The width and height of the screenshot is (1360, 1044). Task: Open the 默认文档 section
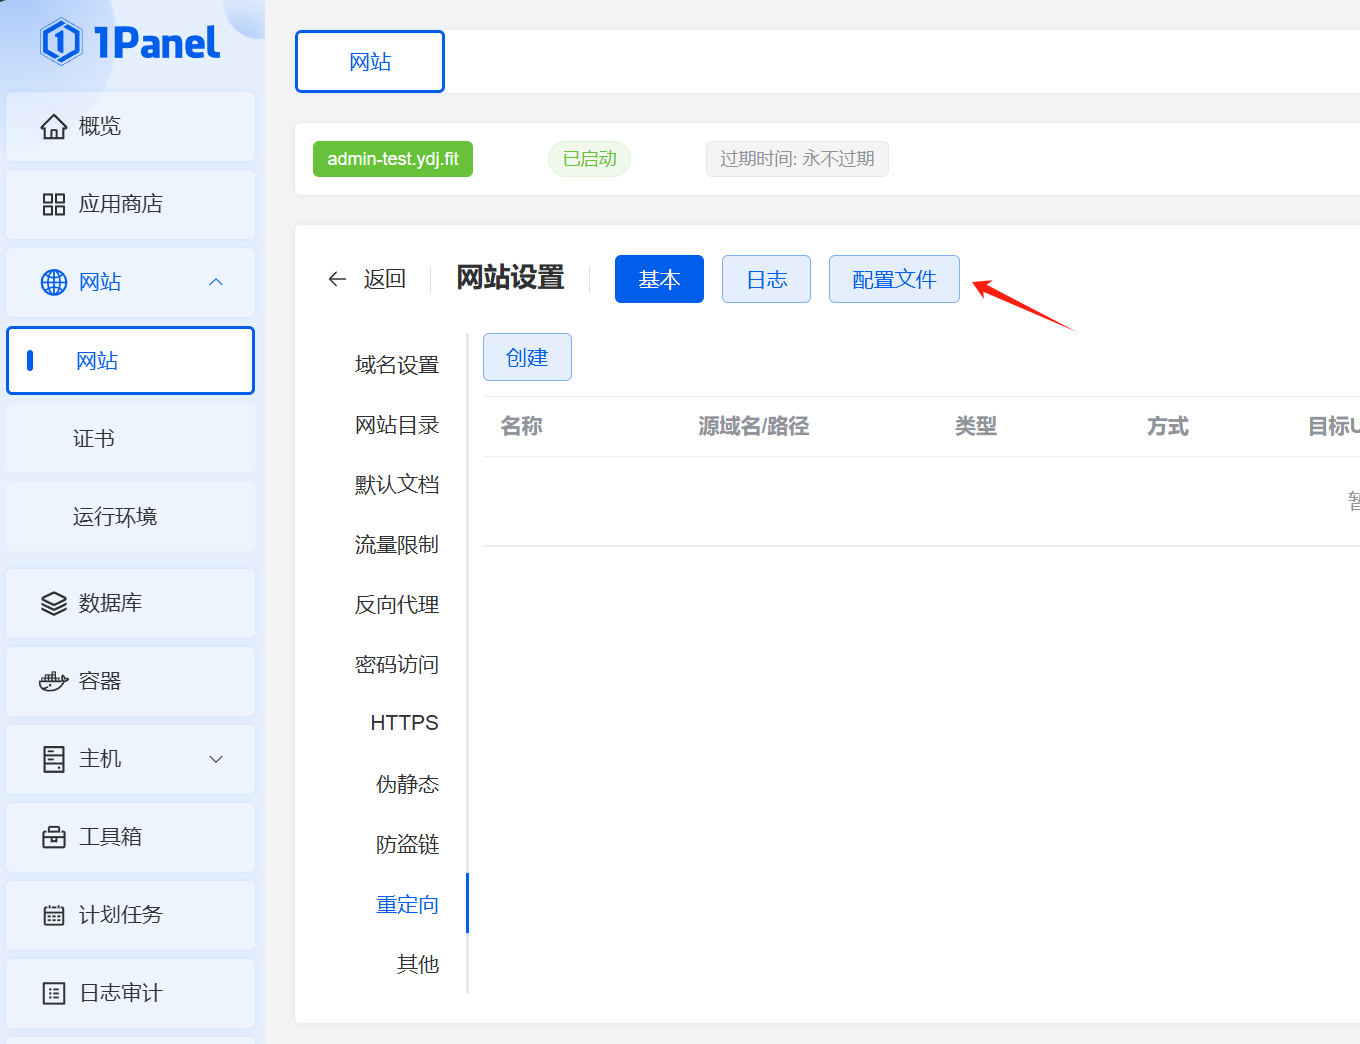pos(397,485)
